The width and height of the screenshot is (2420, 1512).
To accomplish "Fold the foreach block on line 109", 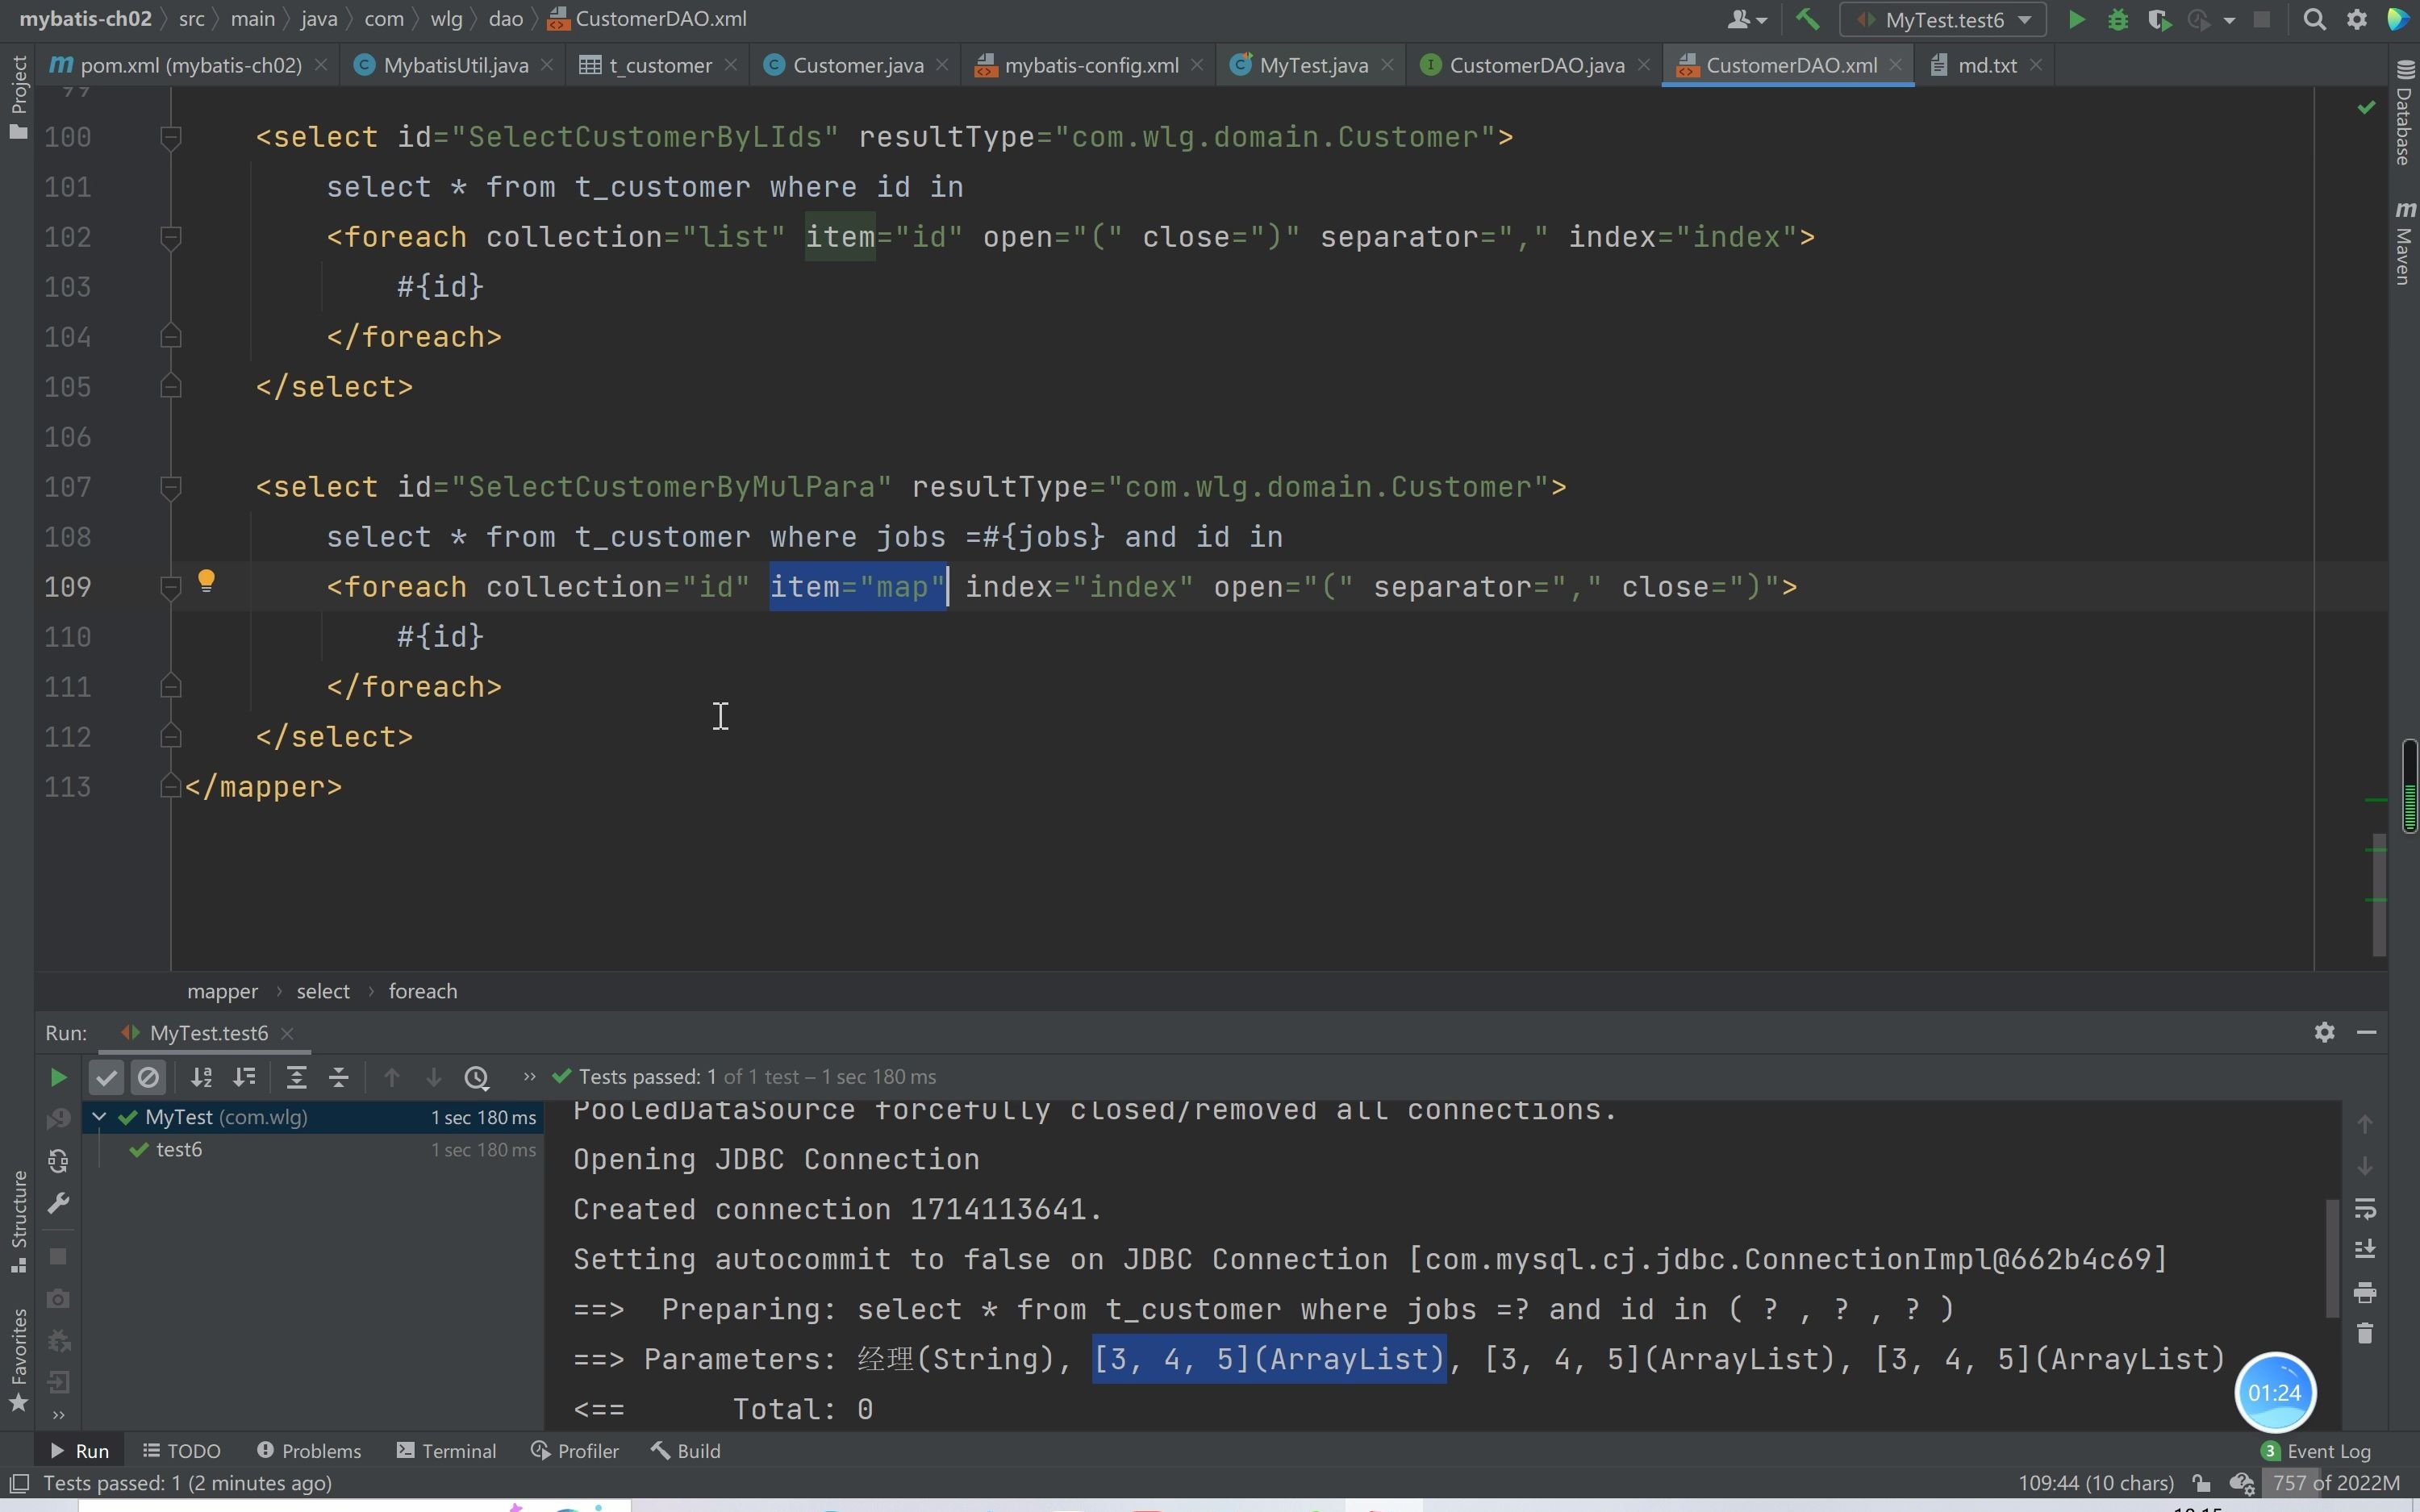I will click(171, 587).
